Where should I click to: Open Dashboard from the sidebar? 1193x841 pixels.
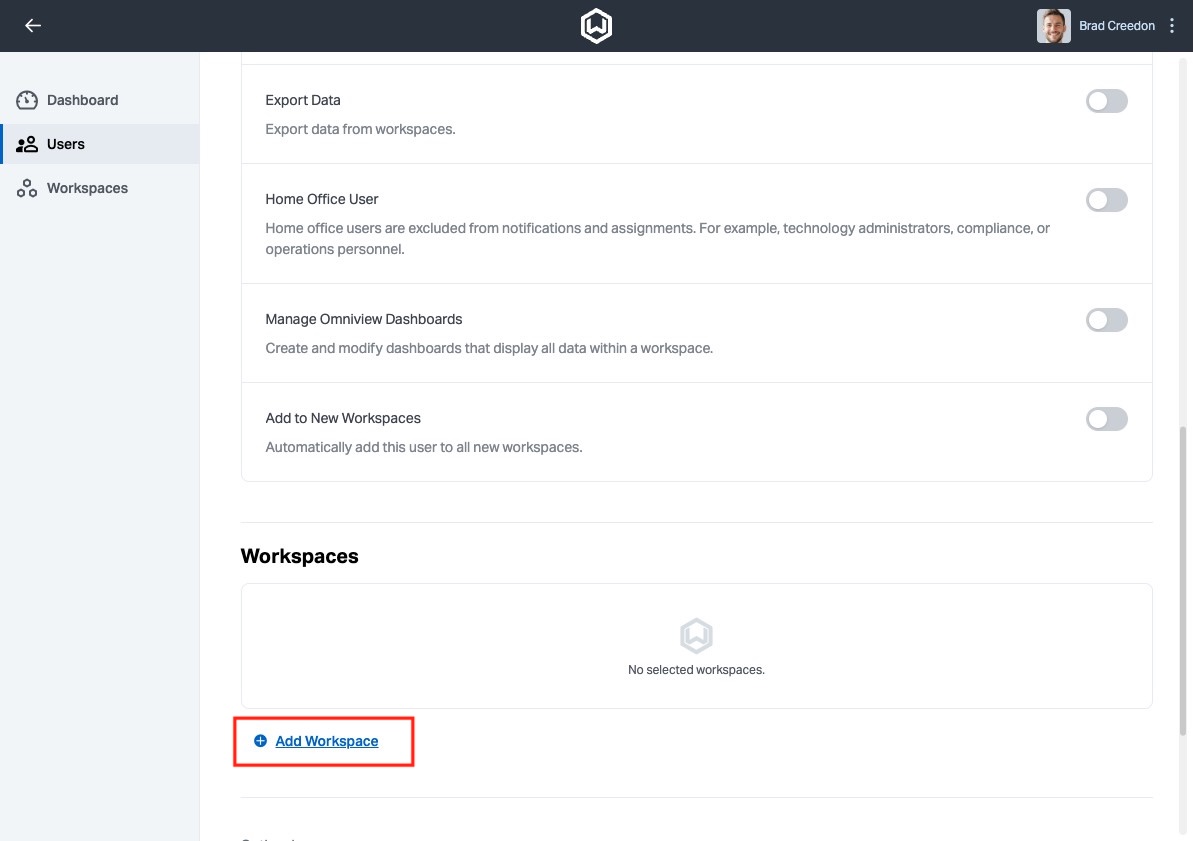(83, 99)
